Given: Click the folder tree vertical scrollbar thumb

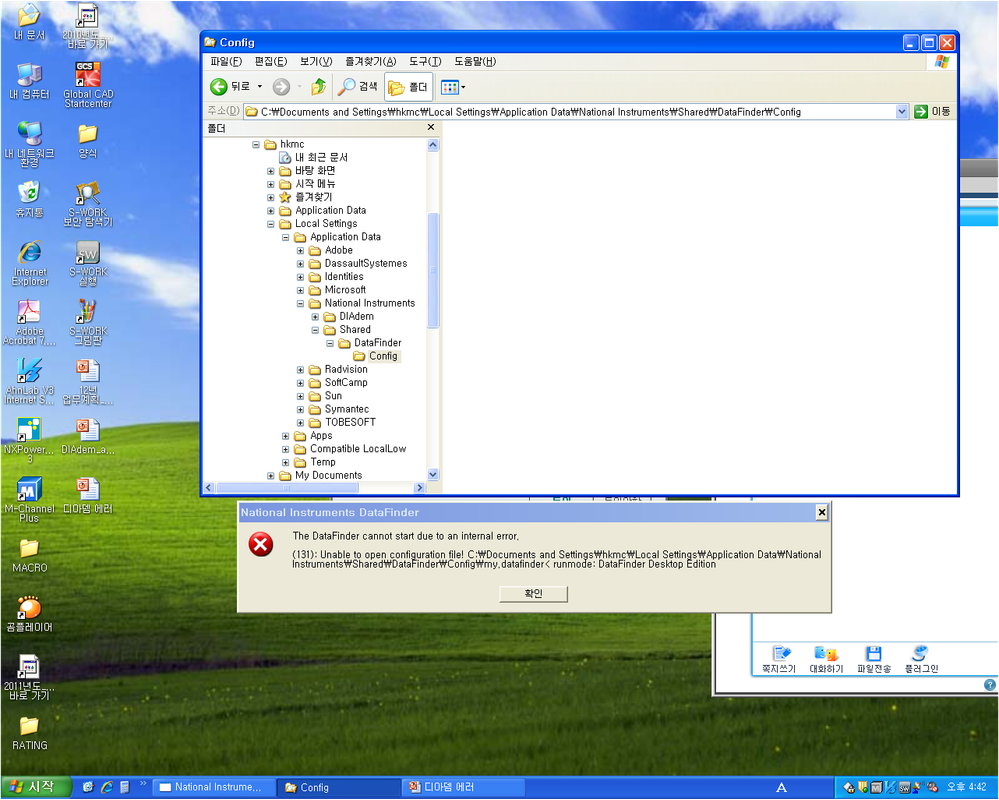Looking at the screenshot, I should (433, 270).
